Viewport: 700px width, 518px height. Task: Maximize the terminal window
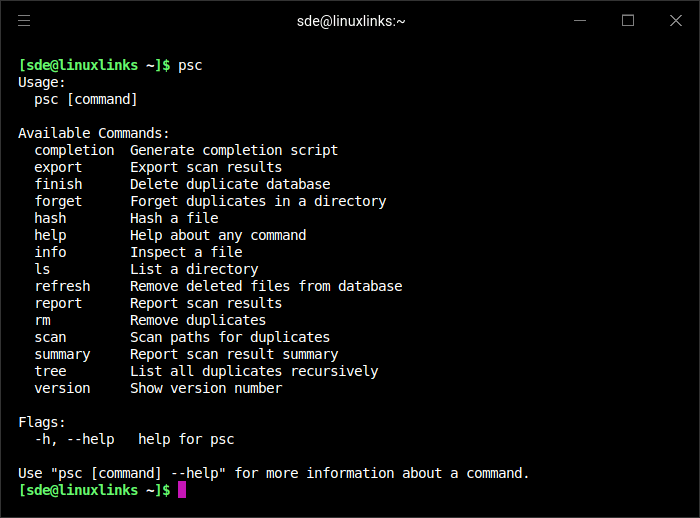(x=628, y=20)
